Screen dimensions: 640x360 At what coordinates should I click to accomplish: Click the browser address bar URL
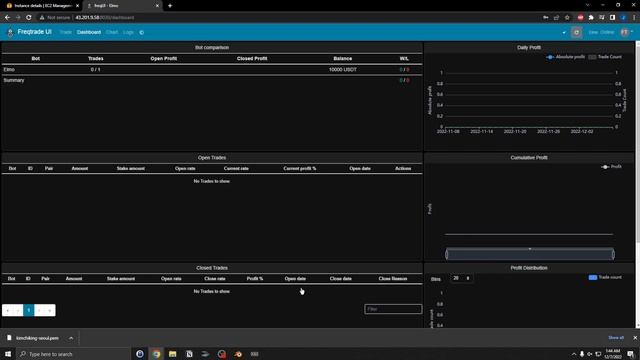tap(104, 18)
